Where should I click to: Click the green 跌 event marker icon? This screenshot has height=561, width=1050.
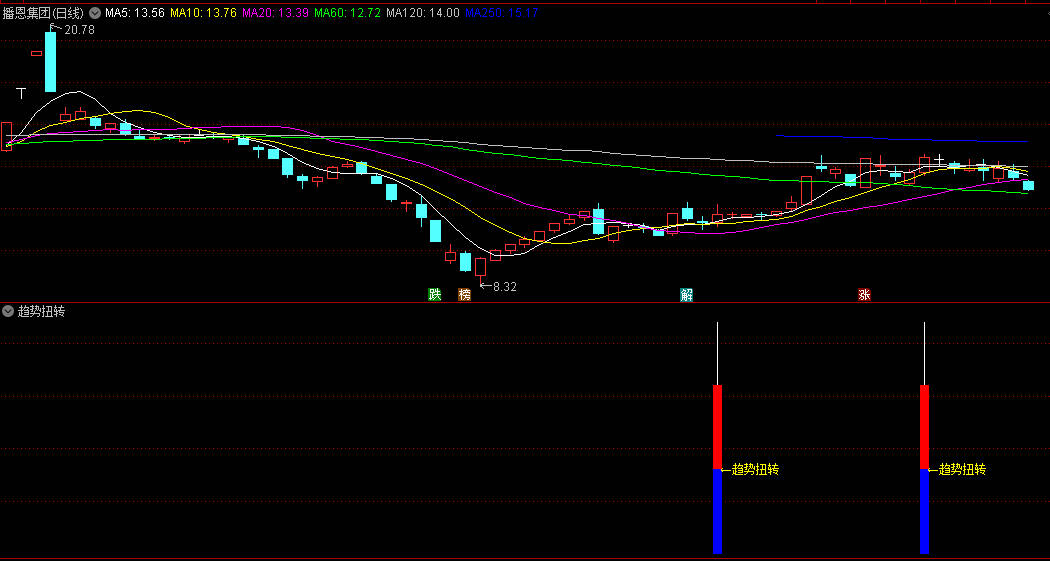(435, 295)
